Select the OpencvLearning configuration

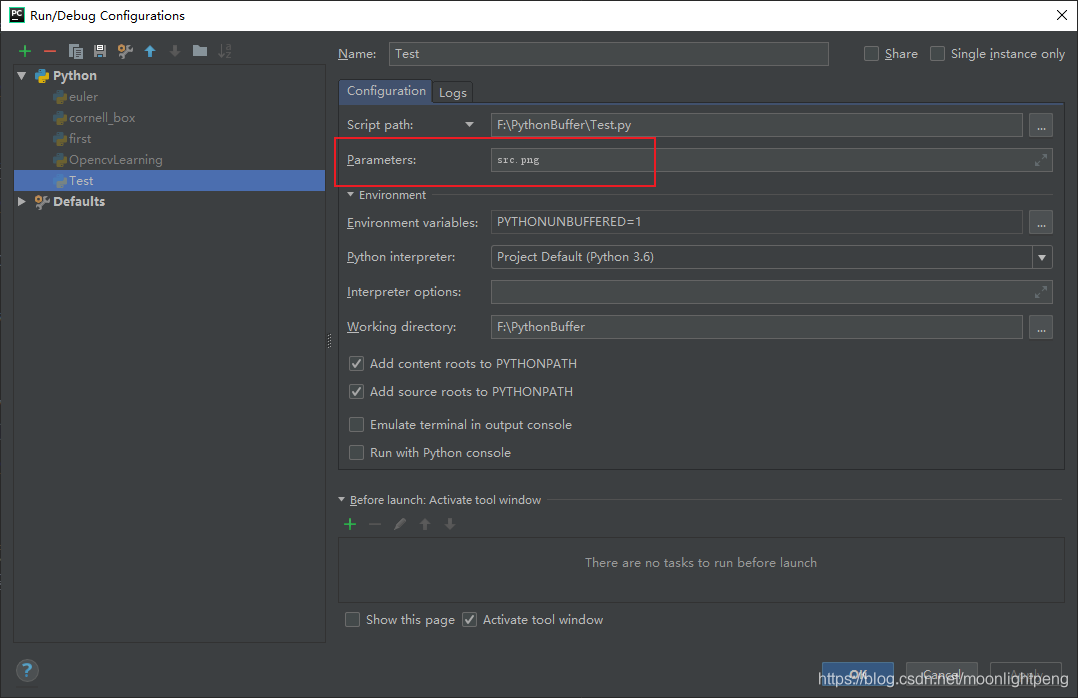[169, 160]
